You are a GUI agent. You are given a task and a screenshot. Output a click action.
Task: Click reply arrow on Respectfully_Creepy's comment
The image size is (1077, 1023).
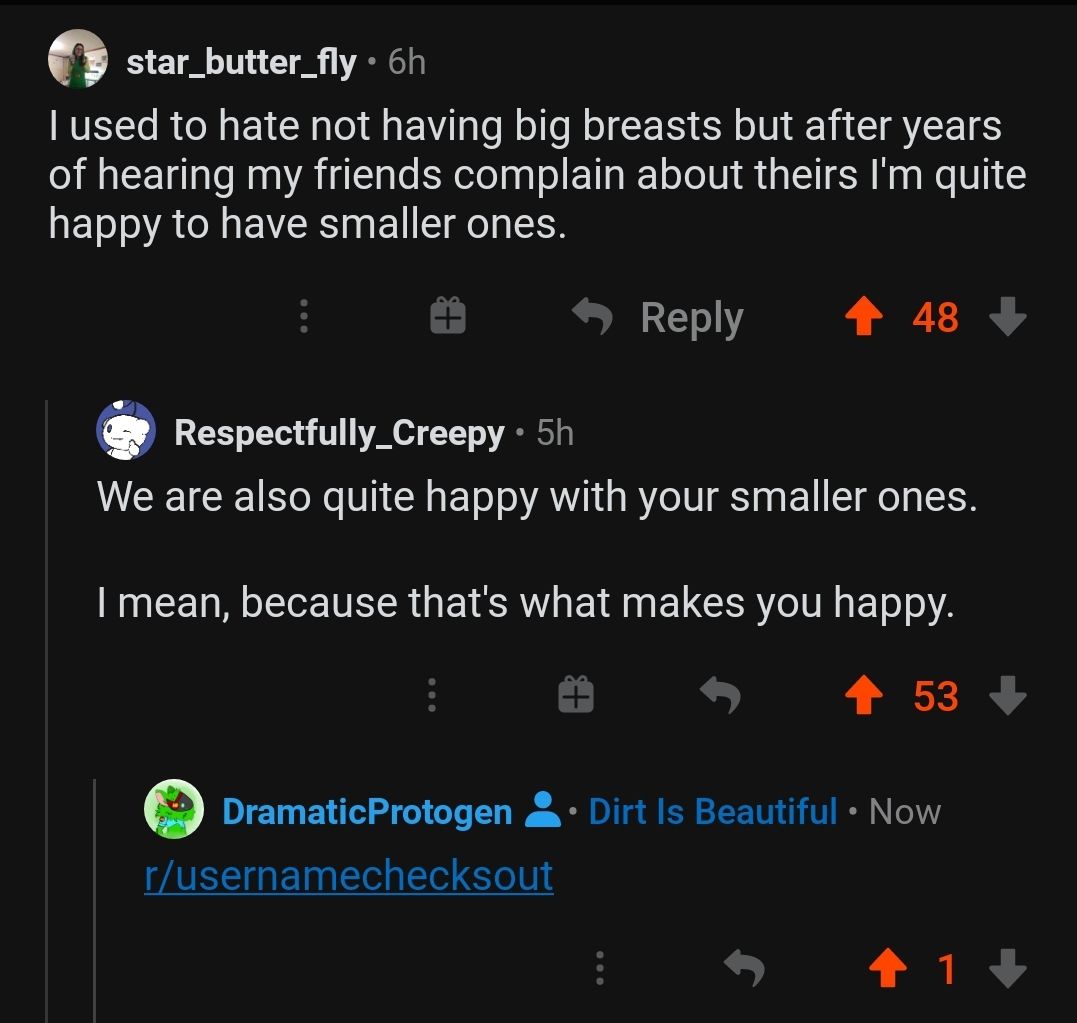click(719, 696)
